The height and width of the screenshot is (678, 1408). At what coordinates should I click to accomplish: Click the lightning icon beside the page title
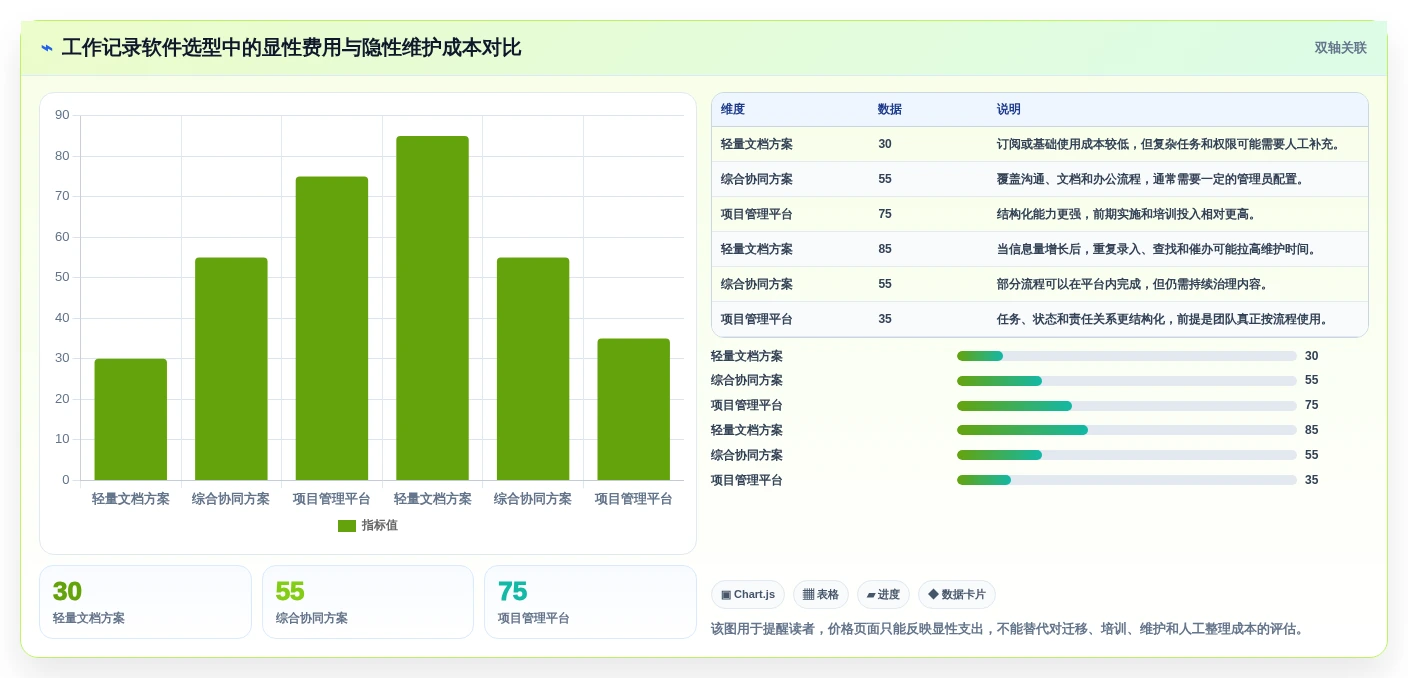click(47, 48)
